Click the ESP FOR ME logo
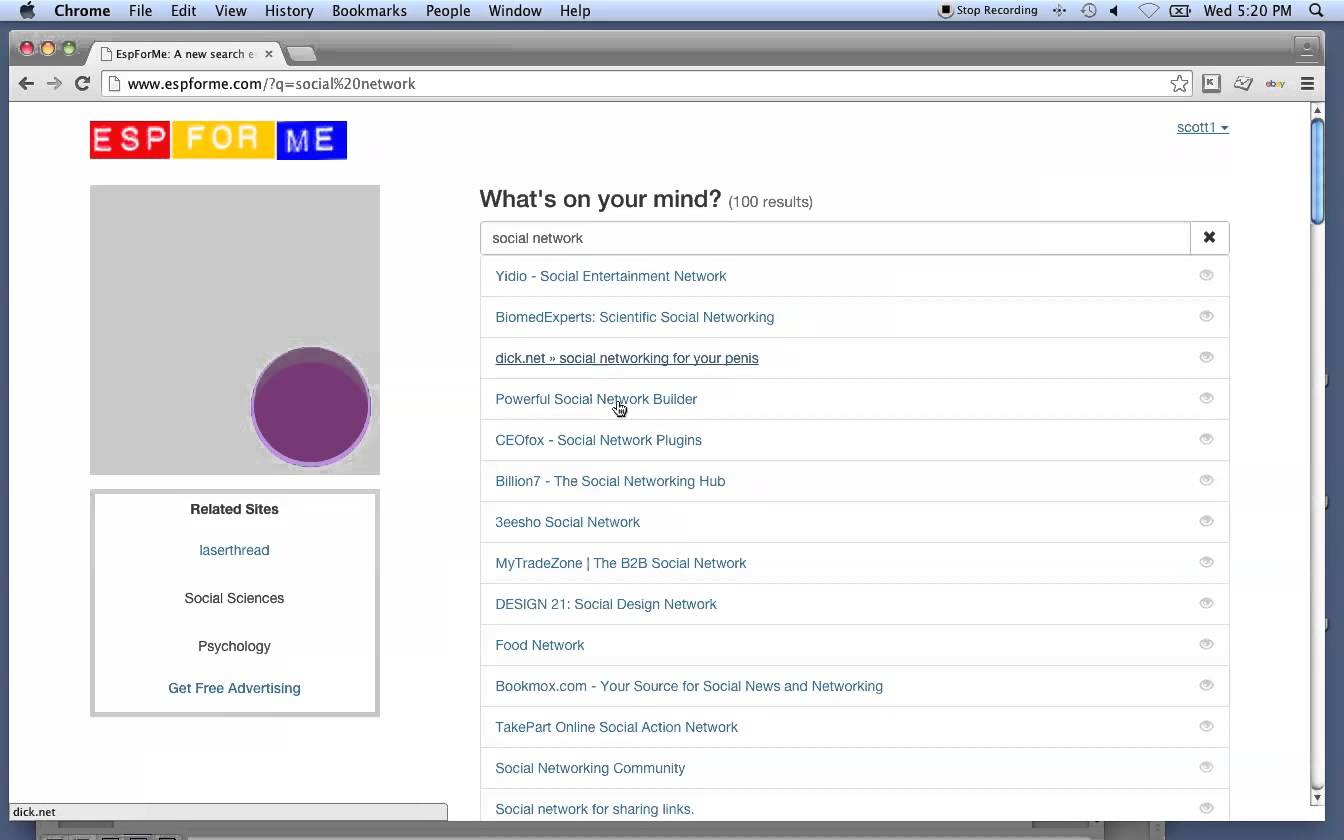This screenshot has width=1344, height=840. [218, 140]
